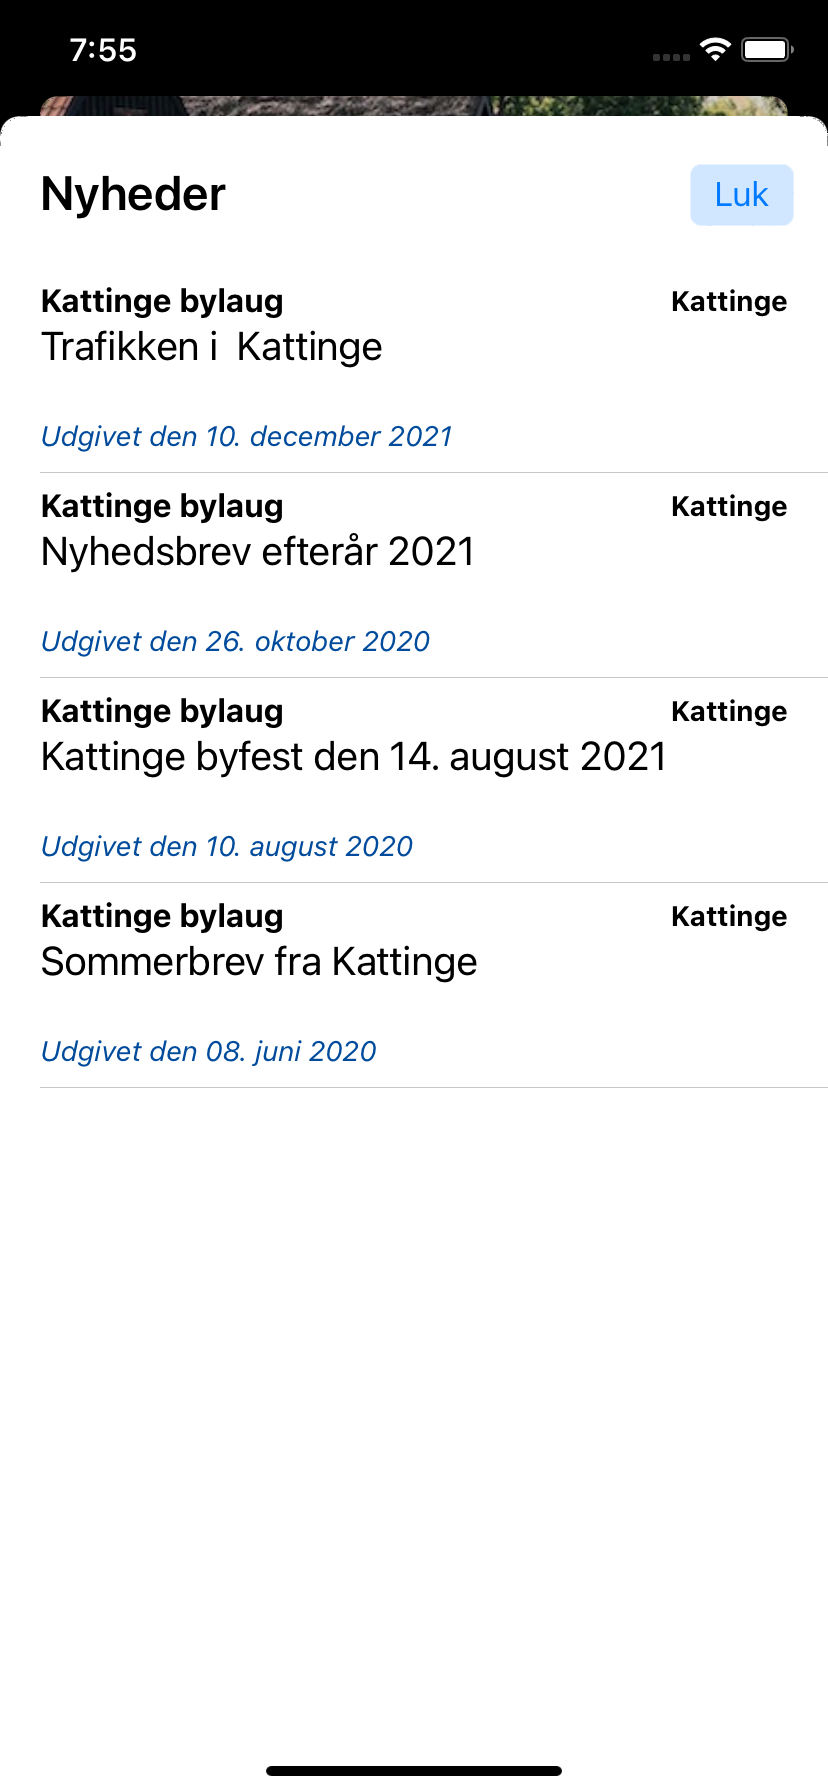Tap the battery status icon
Screen dimensions: 828x1792
(767, 50)
